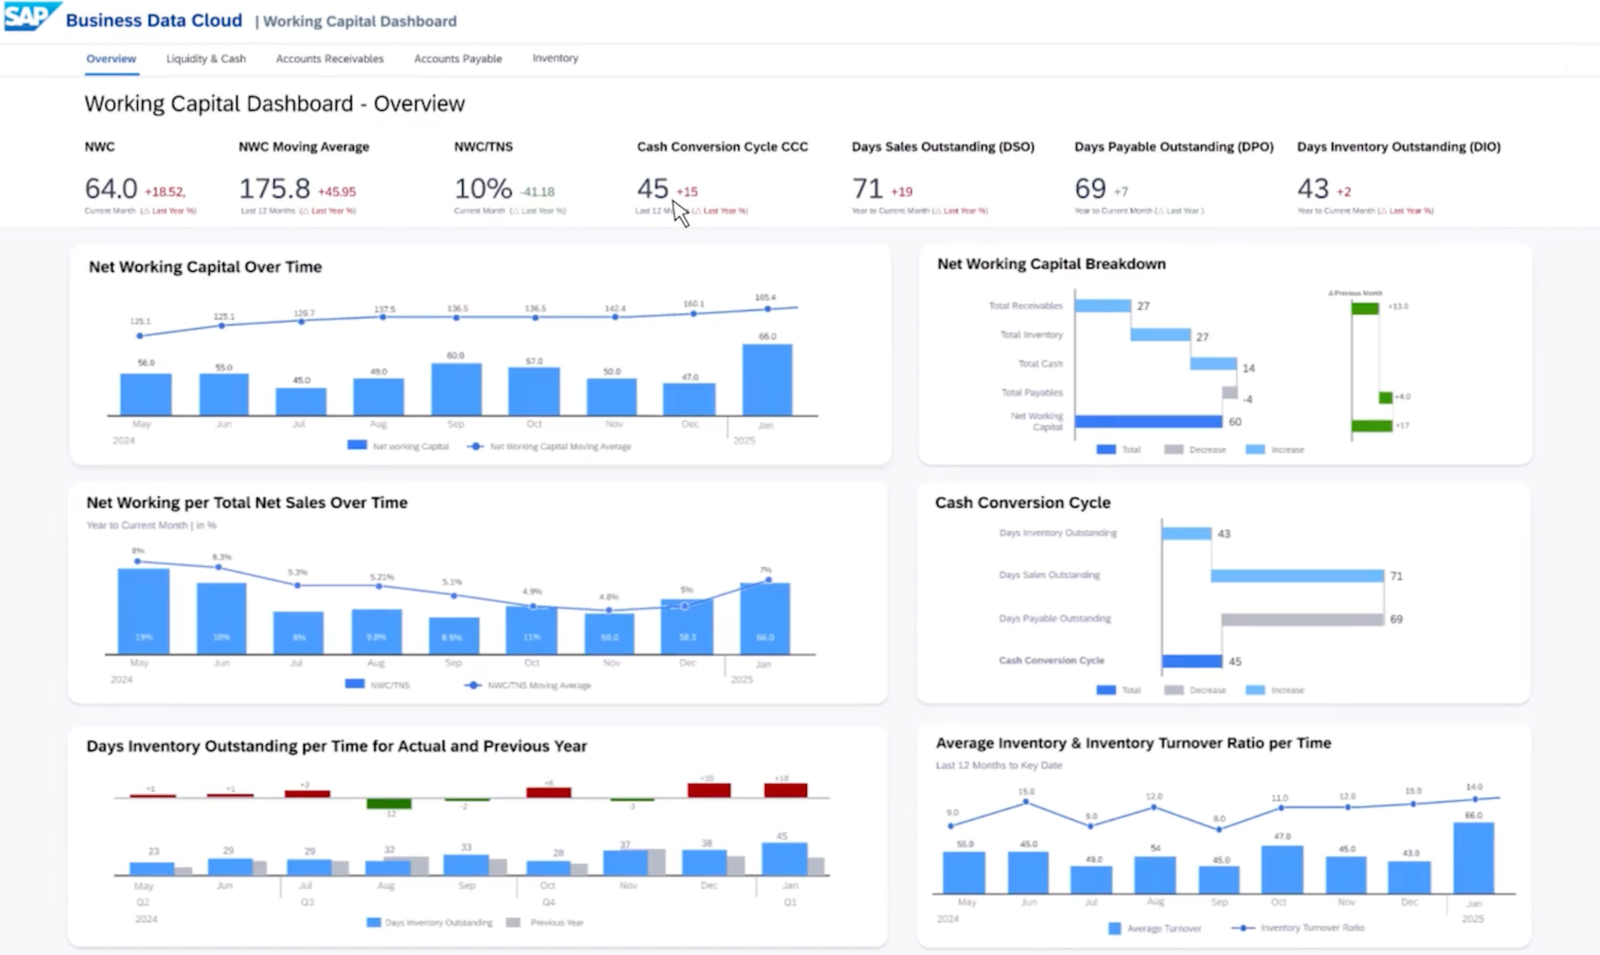The width and height of the screenshot is (1600, 955).
Task: Click the +13.0 green delta bar
Action: coord(1365,308)
